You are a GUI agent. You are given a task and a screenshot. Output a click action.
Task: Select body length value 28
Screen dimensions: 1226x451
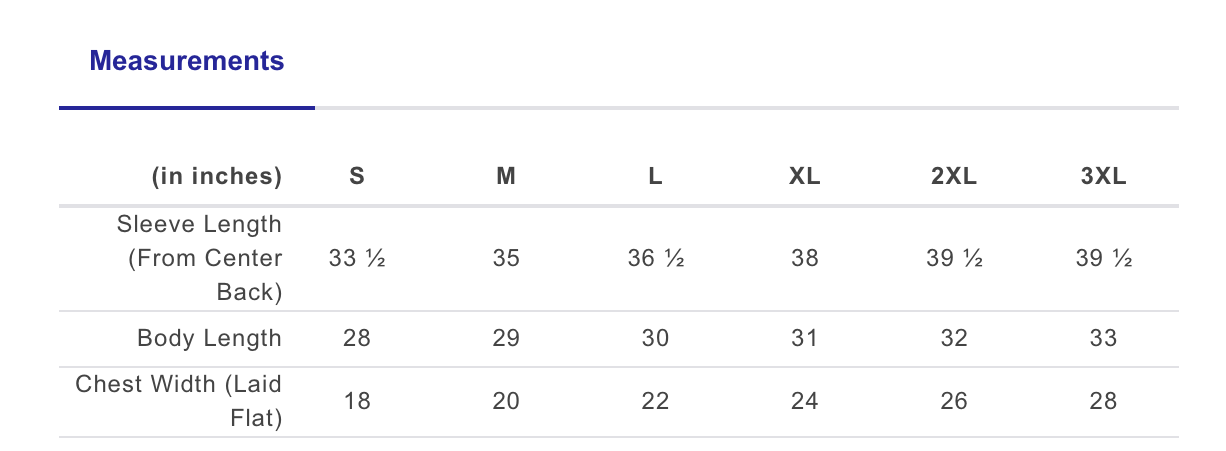click(357, 338)
